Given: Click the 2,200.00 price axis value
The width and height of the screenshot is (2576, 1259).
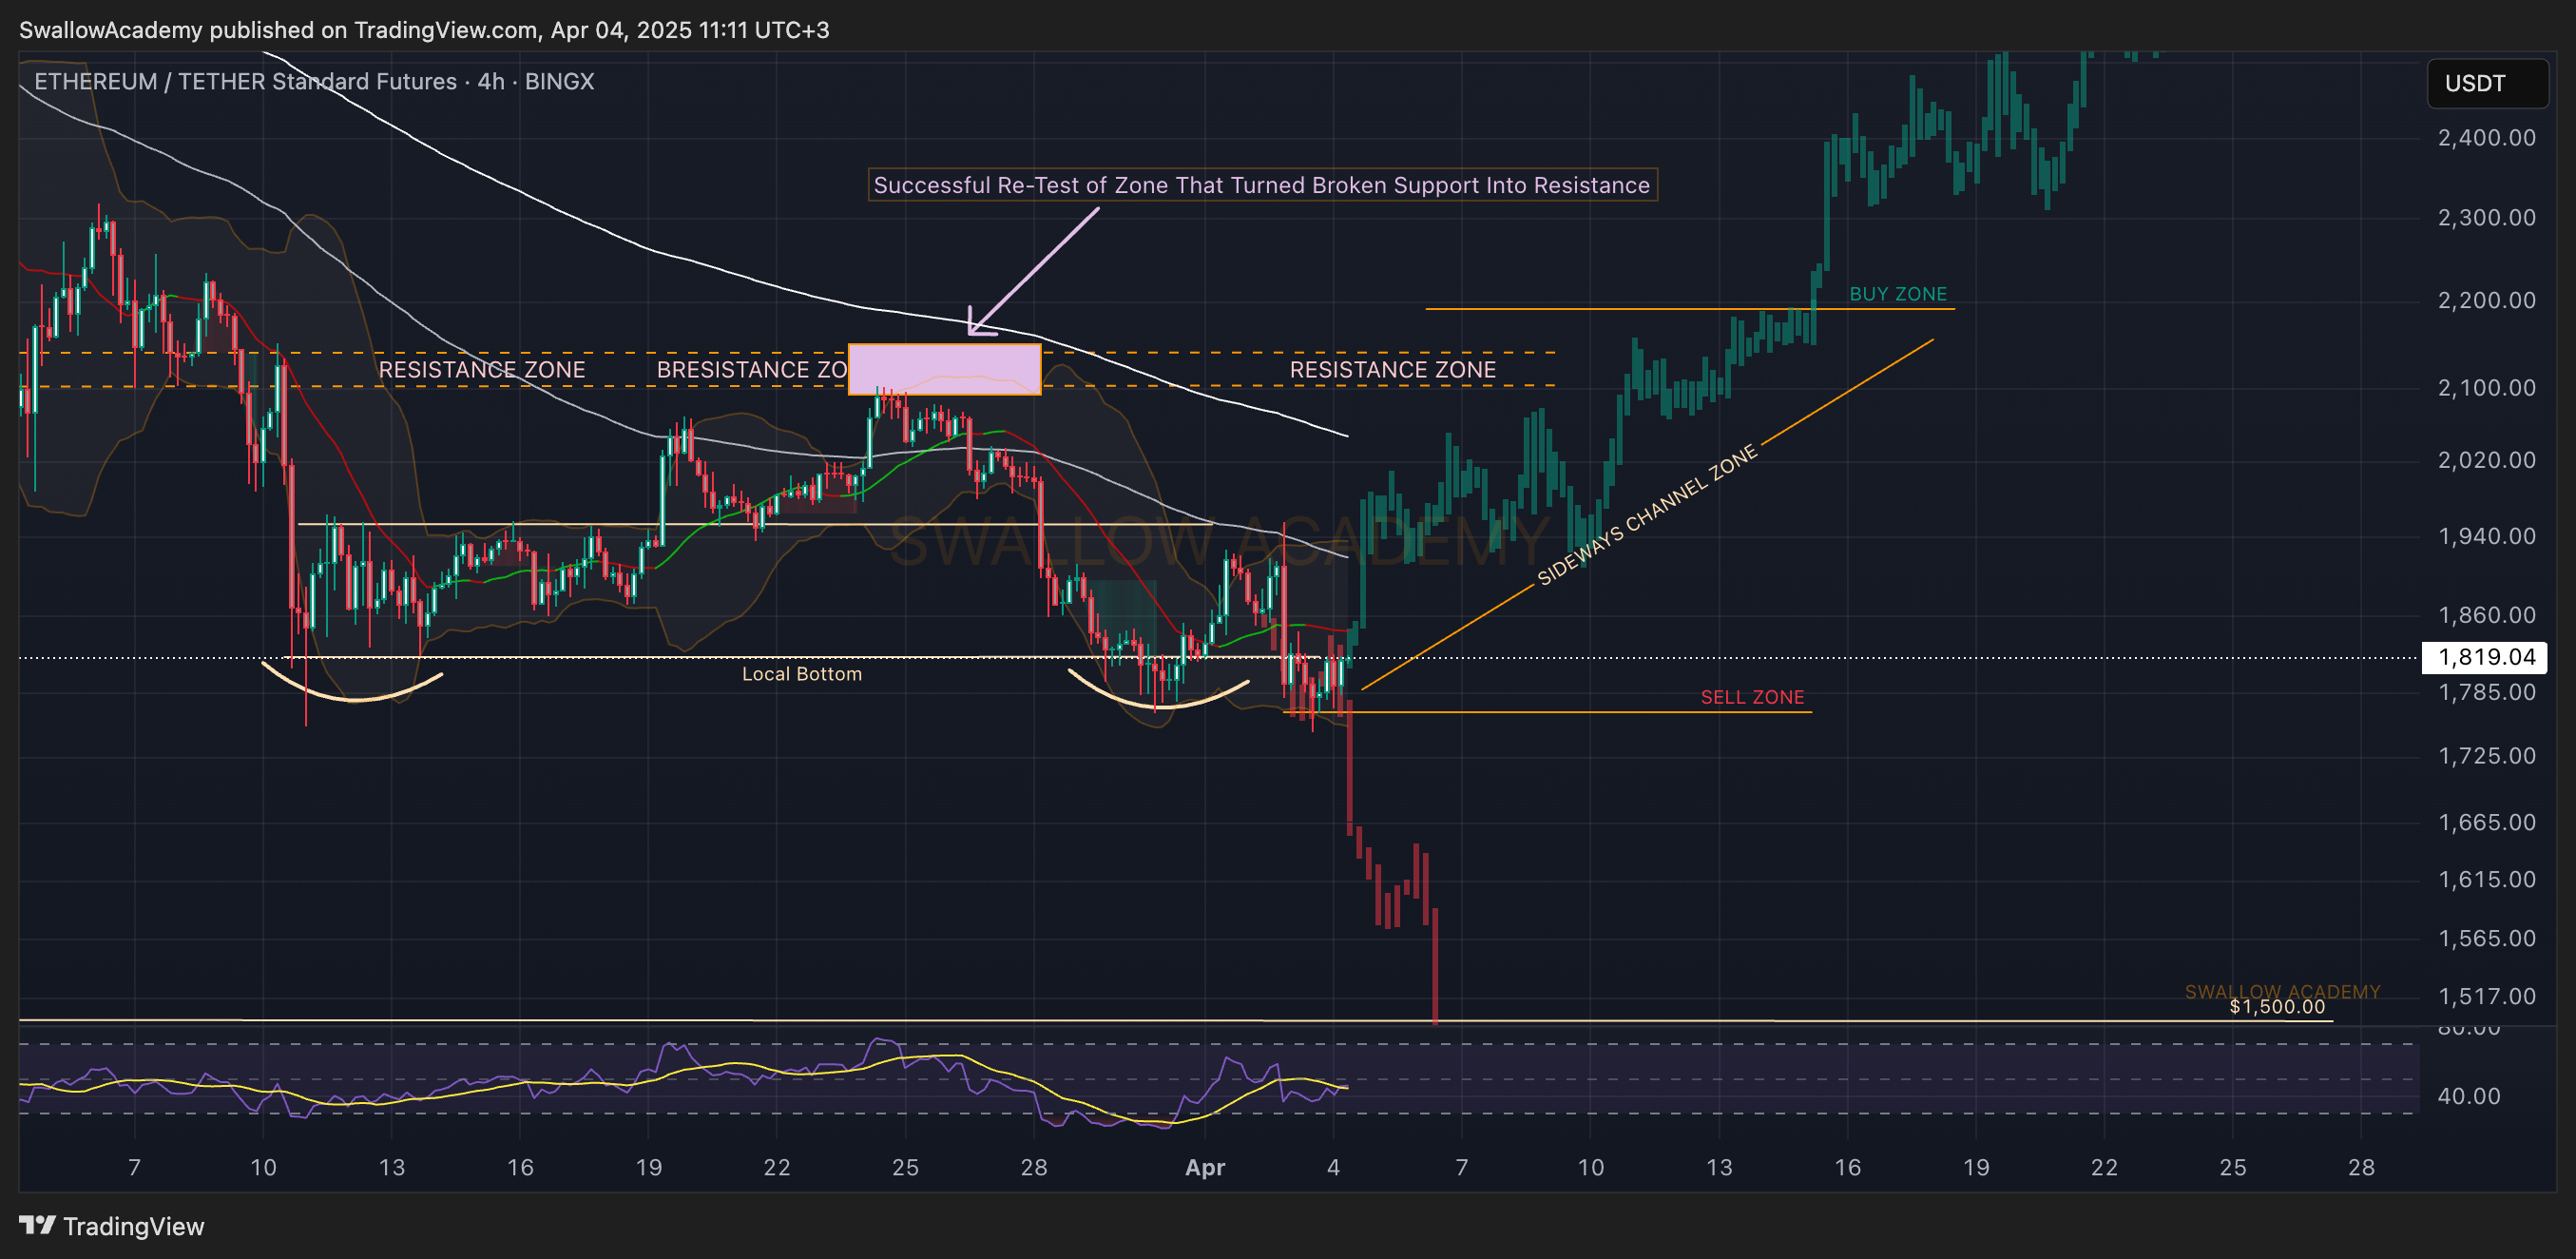Looking at the screenshot, I should 2487,301.
